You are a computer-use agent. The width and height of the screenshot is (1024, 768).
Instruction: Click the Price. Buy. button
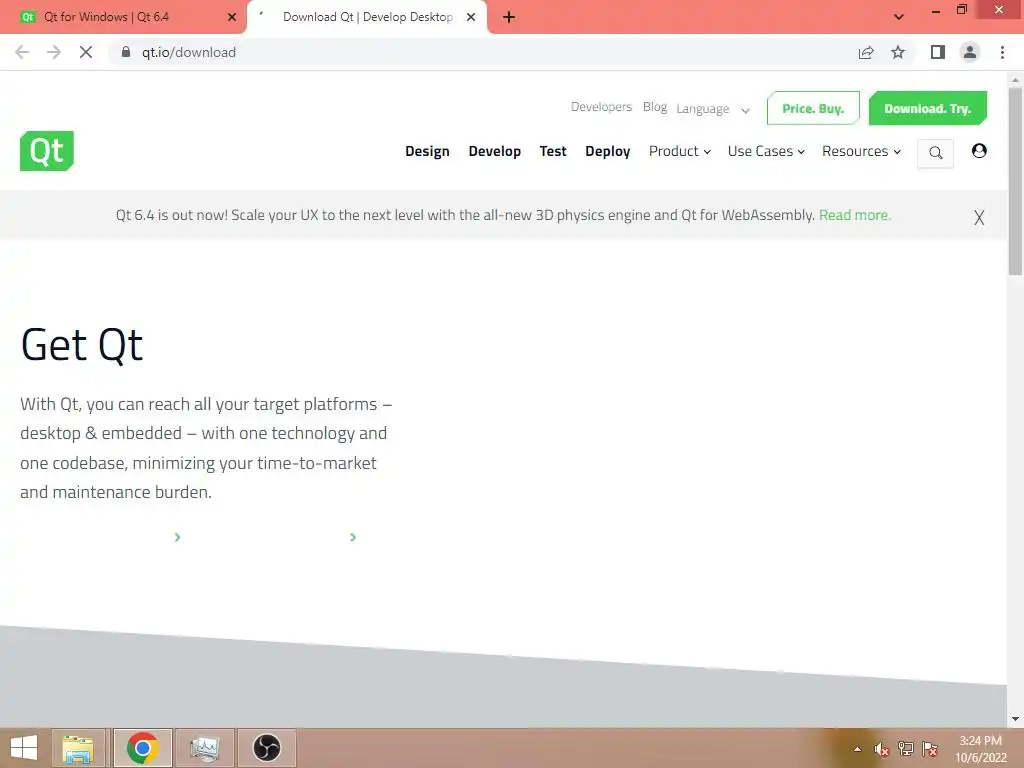tap(813, 108)
